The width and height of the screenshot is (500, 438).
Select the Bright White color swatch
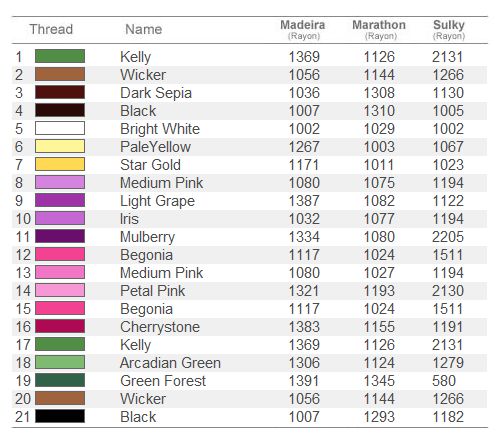(60, 128)
